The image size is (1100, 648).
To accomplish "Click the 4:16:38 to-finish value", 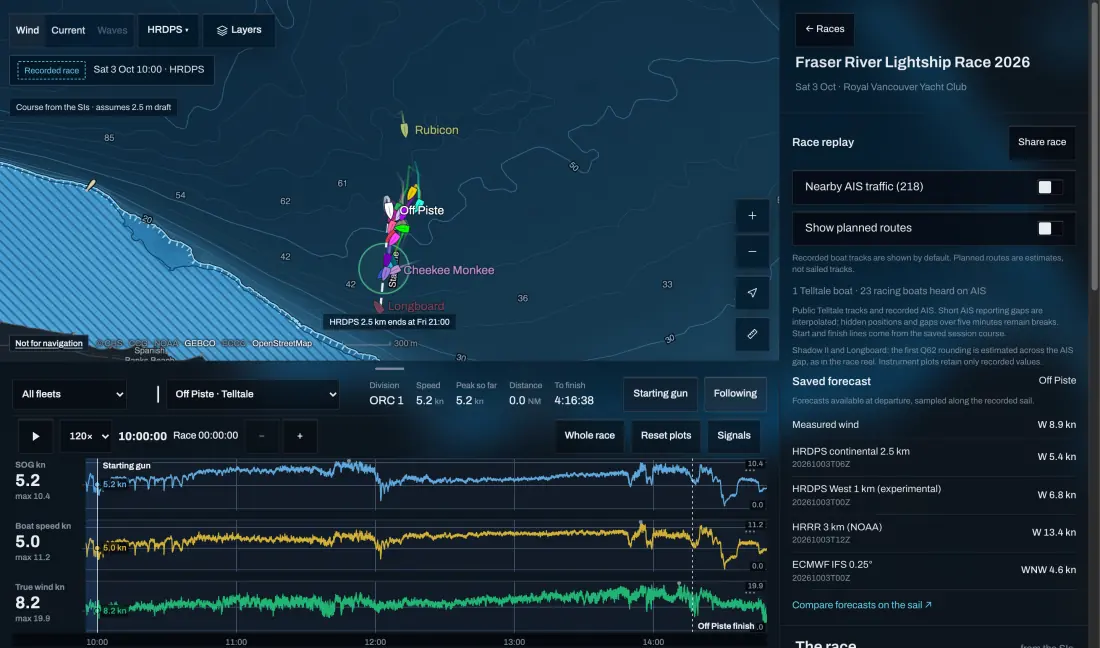I will coord(574,400).
